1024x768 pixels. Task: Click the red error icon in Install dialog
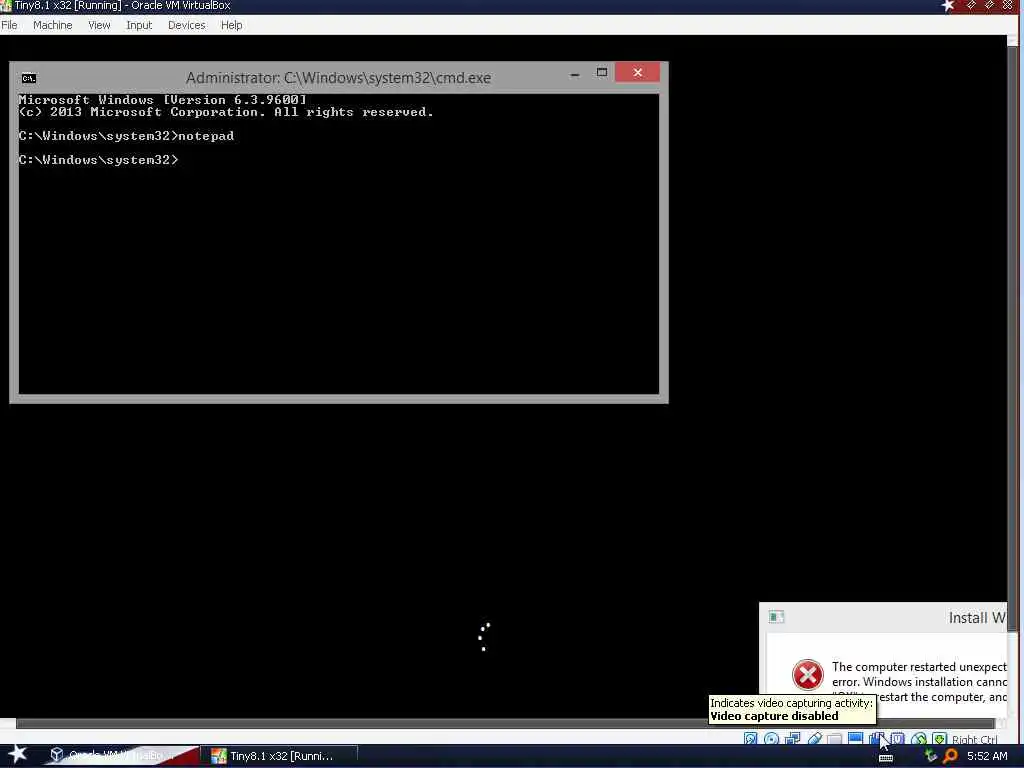click(808, 675)
